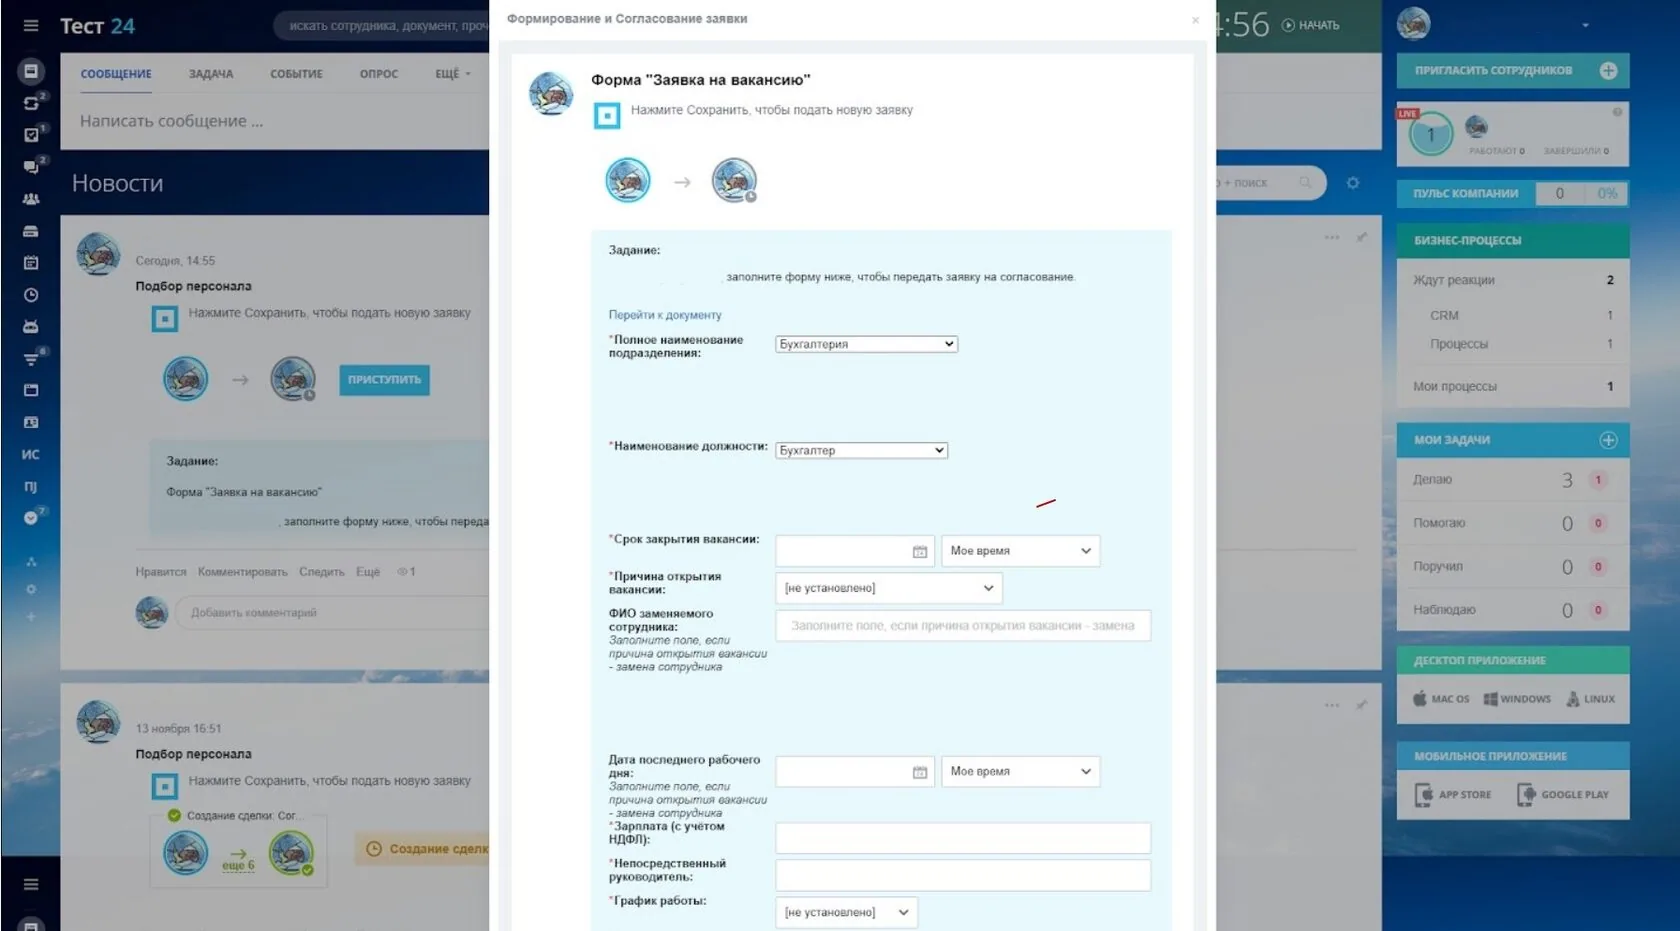This screenshot has height=931, width=1680.
Task: Open the Делаю row in Мои задачи
Action: coord(1513,480)
